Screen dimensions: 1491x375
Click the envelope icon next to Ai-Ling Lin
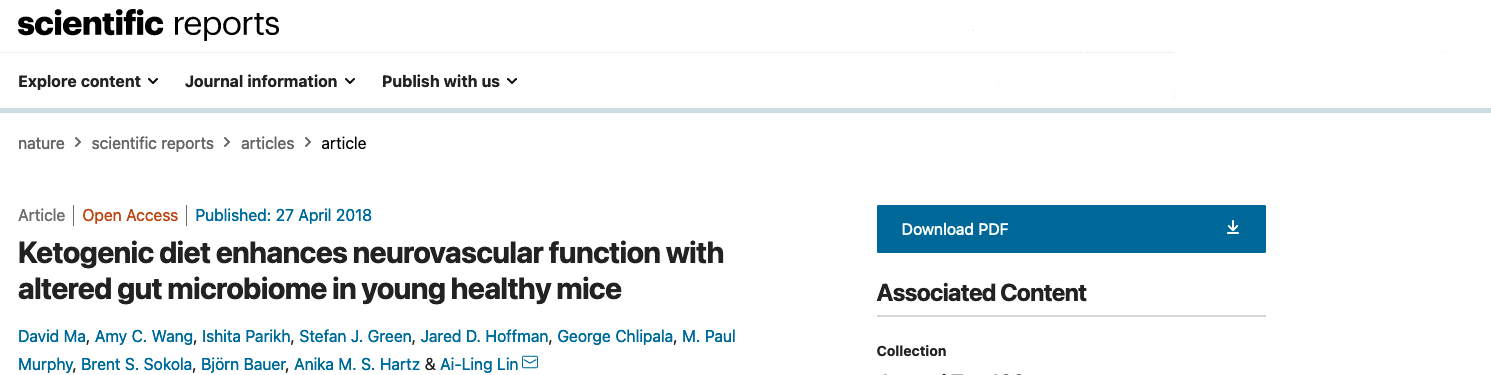coord(530,363)
